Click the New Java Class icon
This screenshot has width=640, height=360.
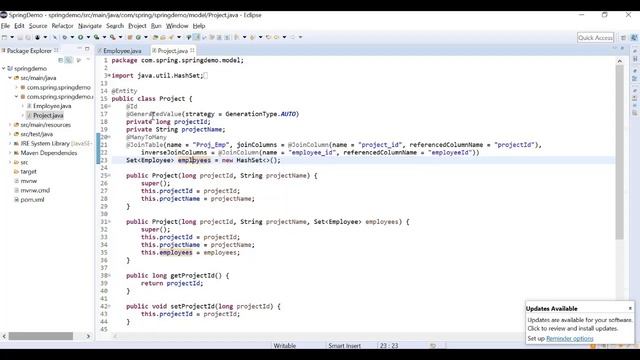138,37
